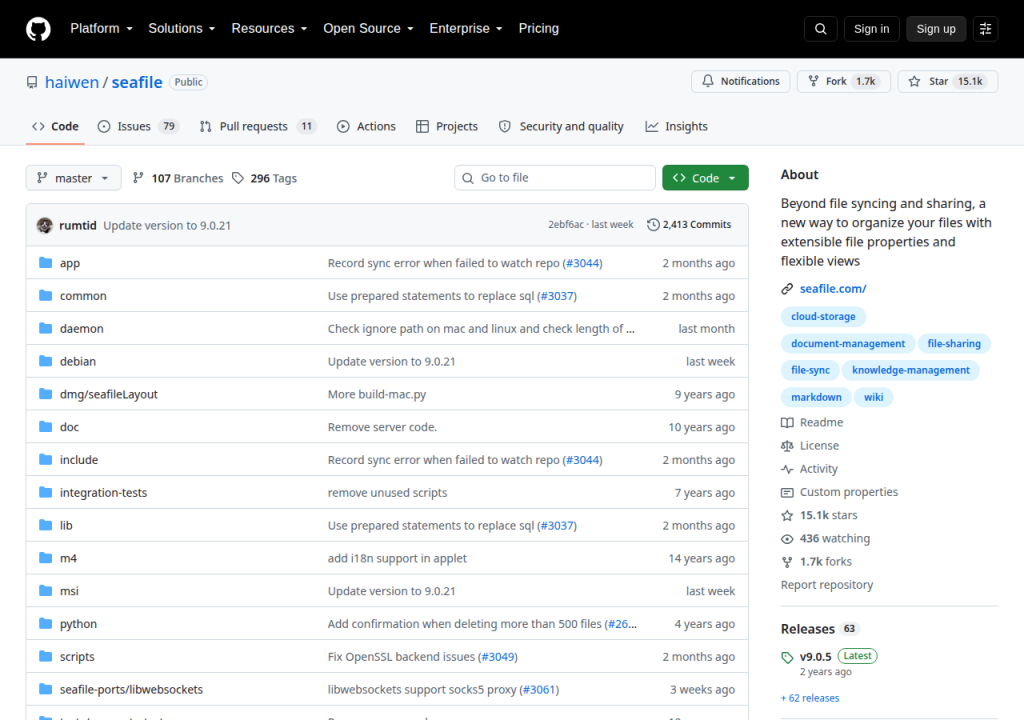Click the debian folder icon
1024x720 pixels.
45,361
